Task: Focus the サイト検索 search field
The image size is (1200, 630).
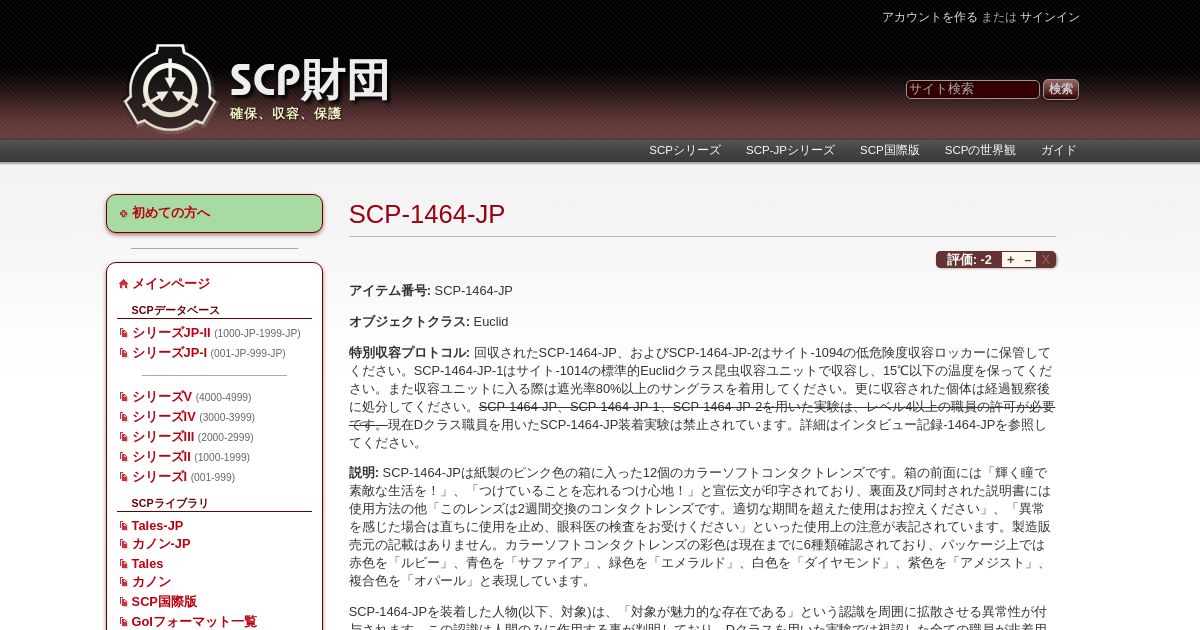Action: pos(973,89)
